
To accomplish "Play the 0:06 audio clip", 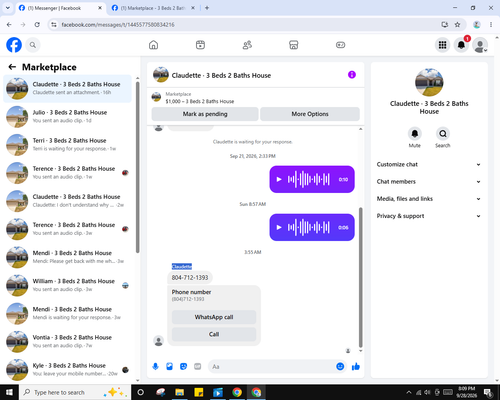I will (x=279, y=227).
